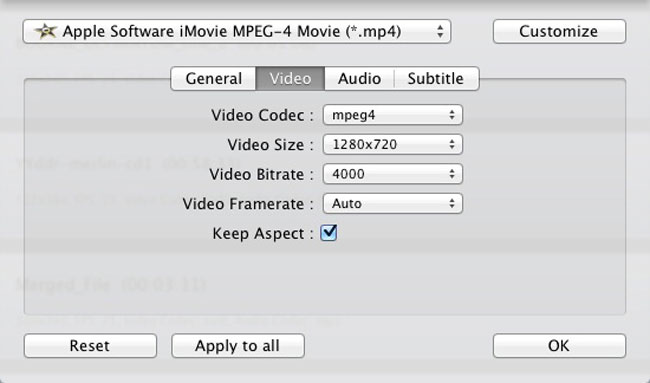Expand the Video Framerate Auto dropdown
This screenshot has height=383, width=650.
(393, 204)
